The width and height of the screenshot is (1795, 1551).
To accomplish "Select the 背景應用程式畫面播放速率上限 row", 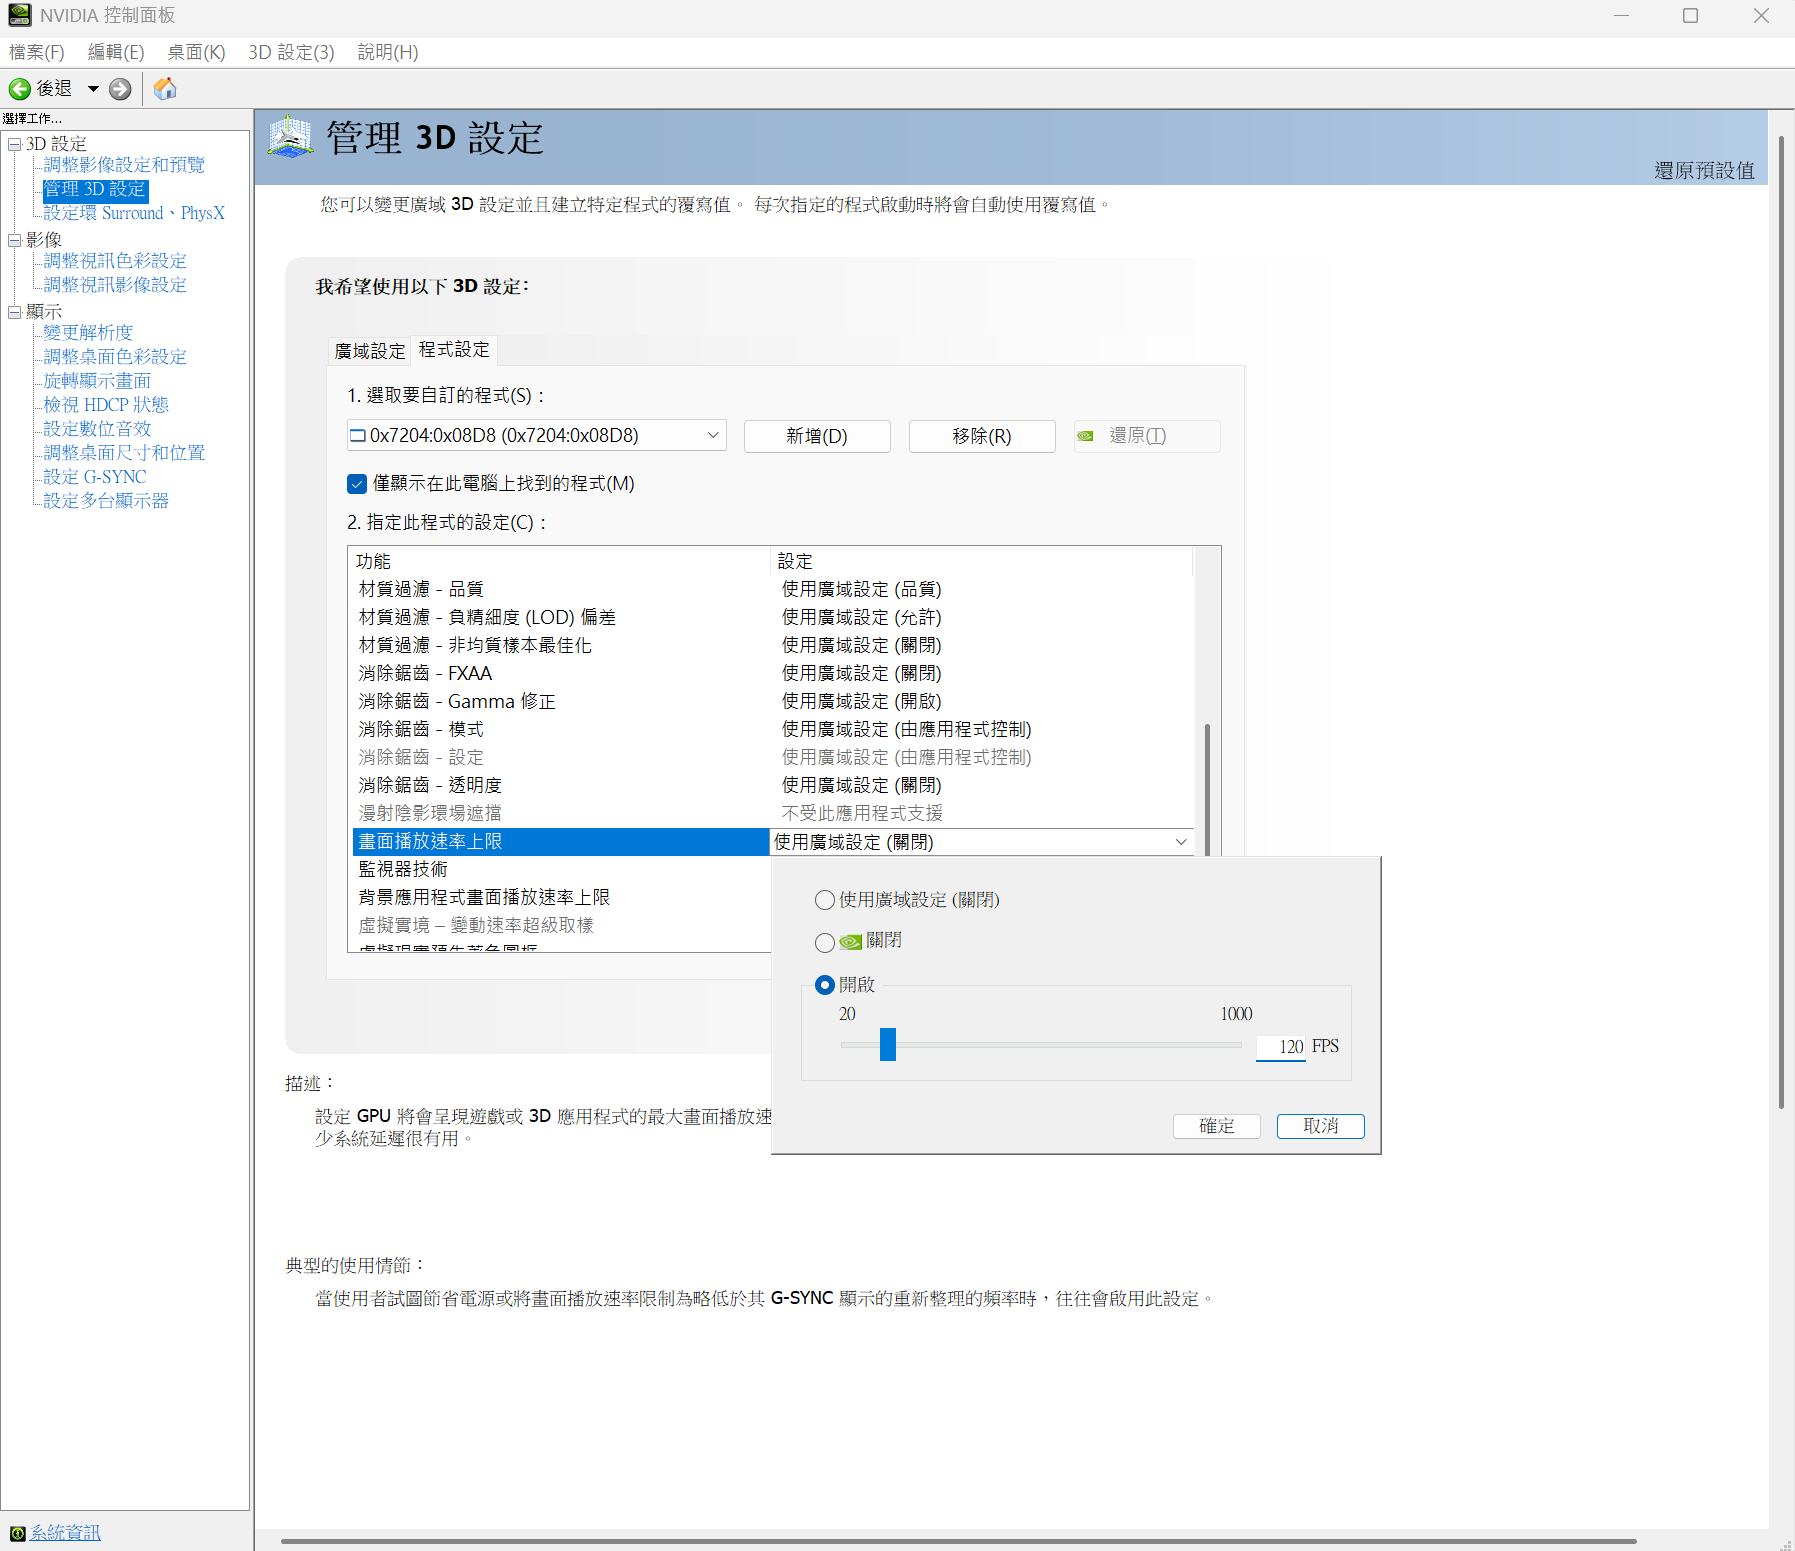I will pos(562,897).
